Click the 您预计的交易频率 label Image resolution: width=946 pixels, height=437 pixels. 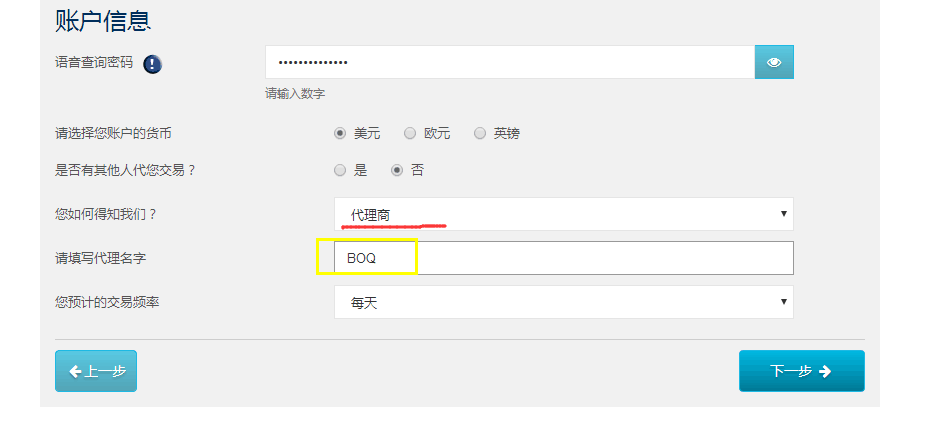(x=107, y=301)
